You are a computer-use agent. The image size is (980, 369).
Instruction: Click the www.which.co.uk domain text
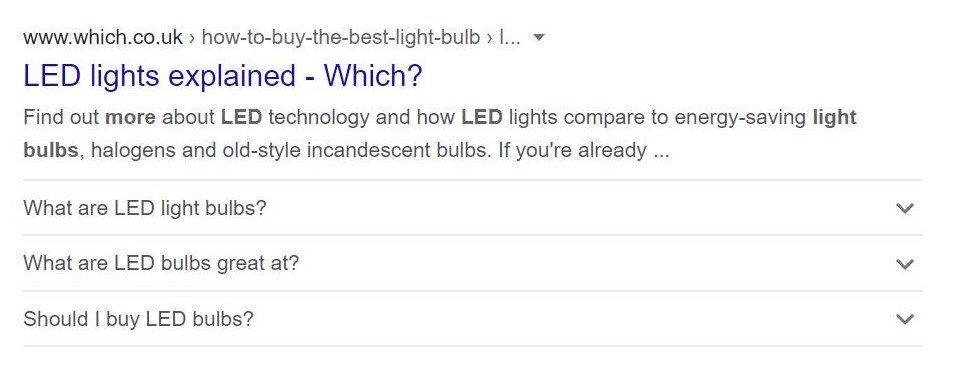tap(103, 38)
